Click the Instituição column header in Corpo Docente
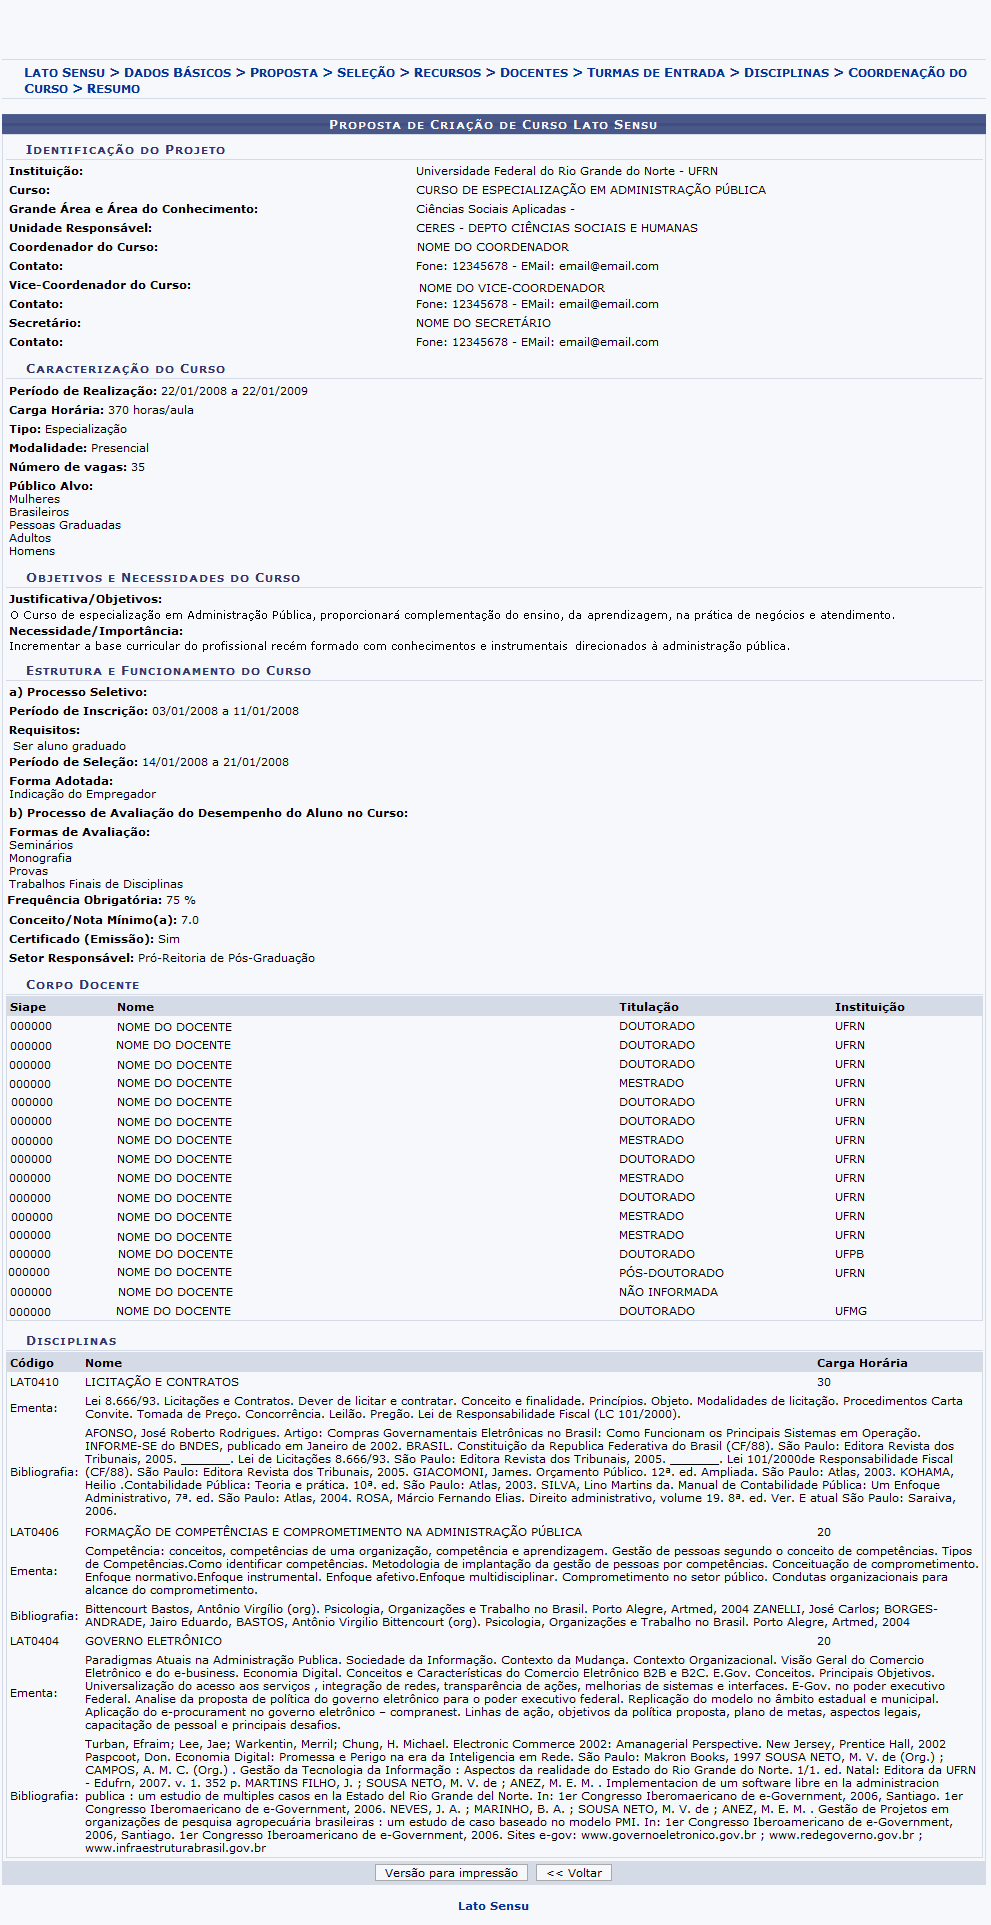This screenshot has height=1925, width=991. click(869, 1007)
